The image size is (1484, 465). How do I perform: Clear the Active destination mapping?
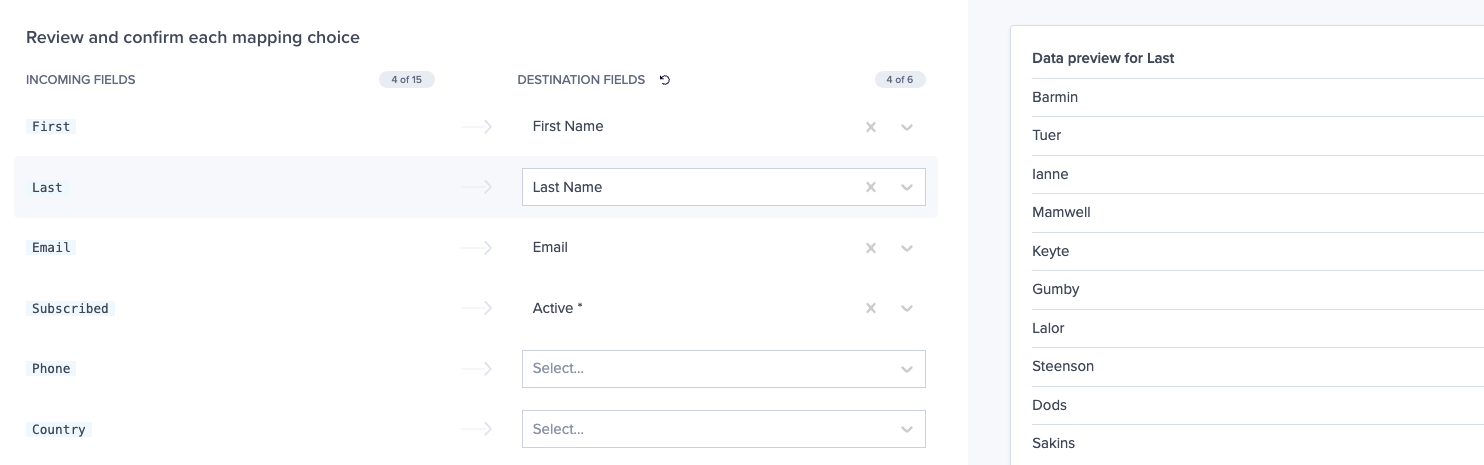click(871, 308)
